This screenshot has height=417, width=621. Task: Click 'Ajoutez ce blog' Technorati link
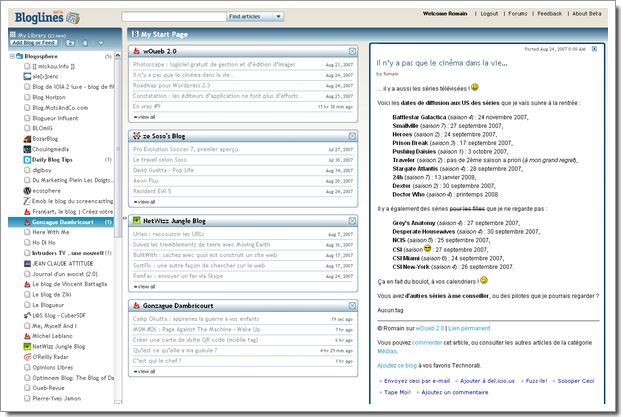pyautogui.click(x=397, y=366)
